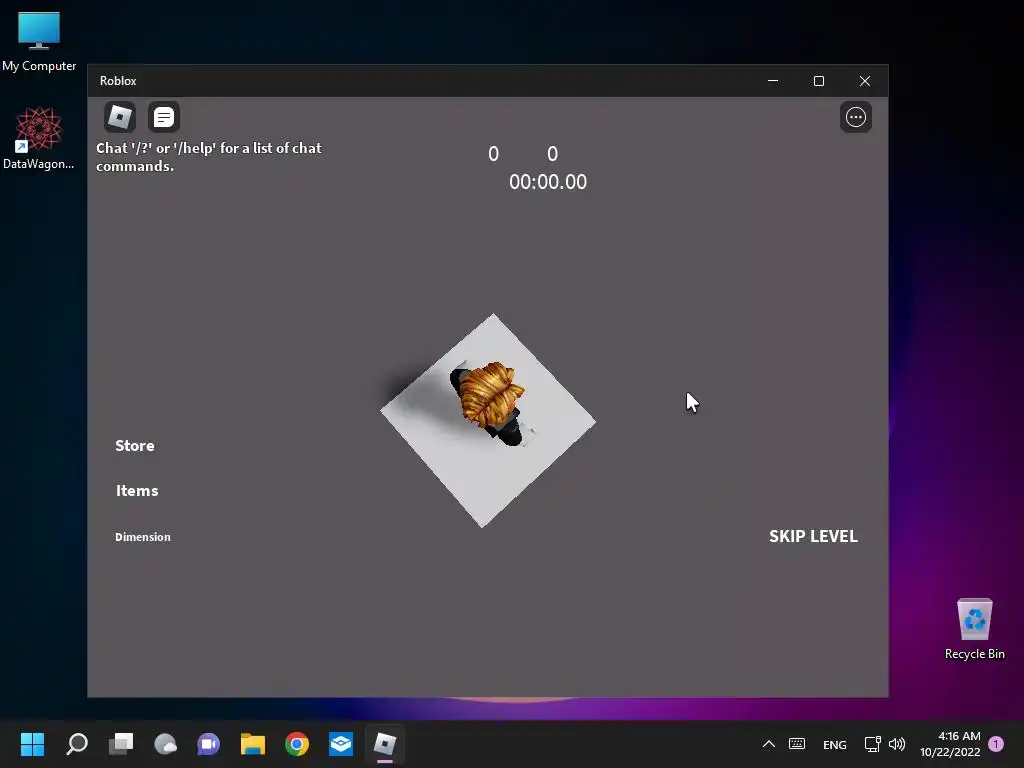Image resolution: width=1024 pixels, height=768 pixels.
Task: Launch Google Chrome from taskbar
Action: click(x=296, y=744)
